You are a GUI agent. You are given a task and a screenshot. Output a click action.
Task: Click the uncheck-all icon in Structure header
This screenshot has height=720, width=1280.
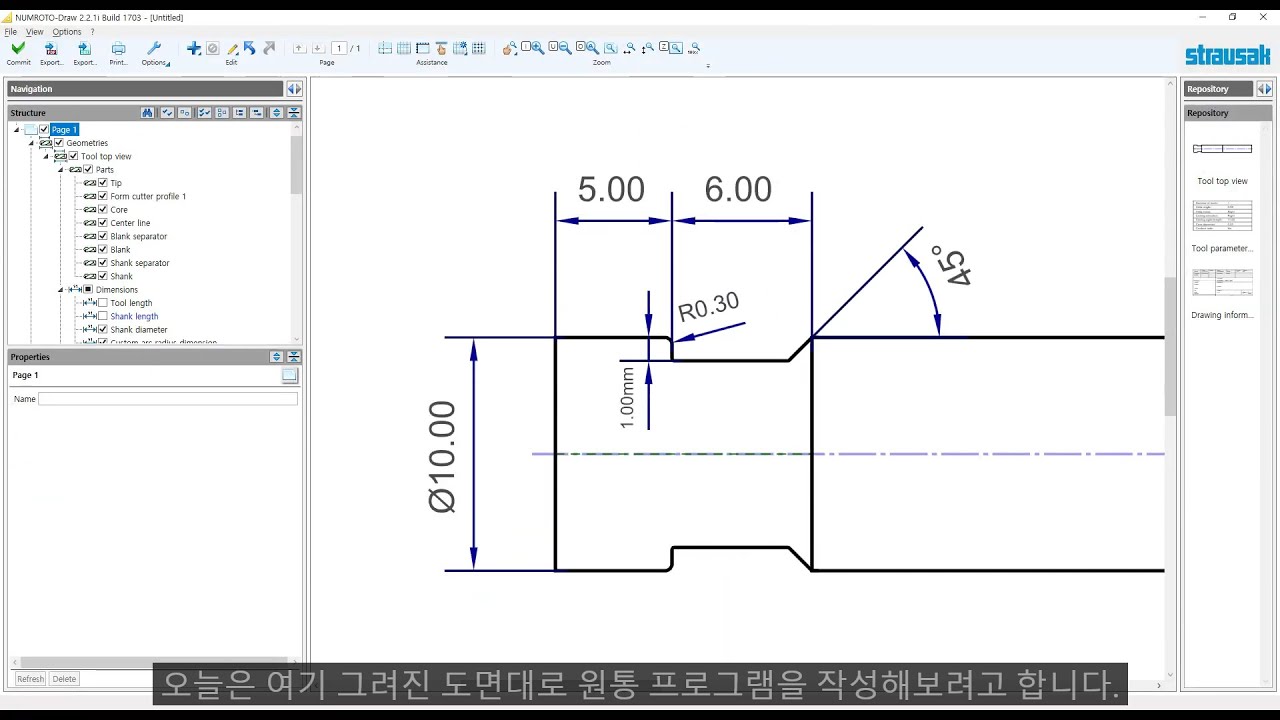185,113
